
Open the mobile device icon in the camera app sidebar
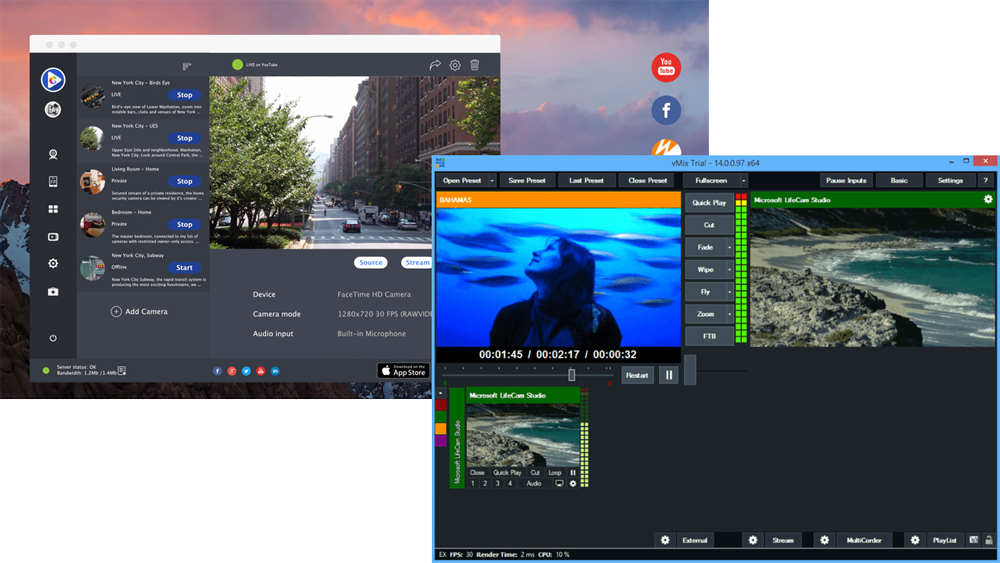click(x=53, y=182)
